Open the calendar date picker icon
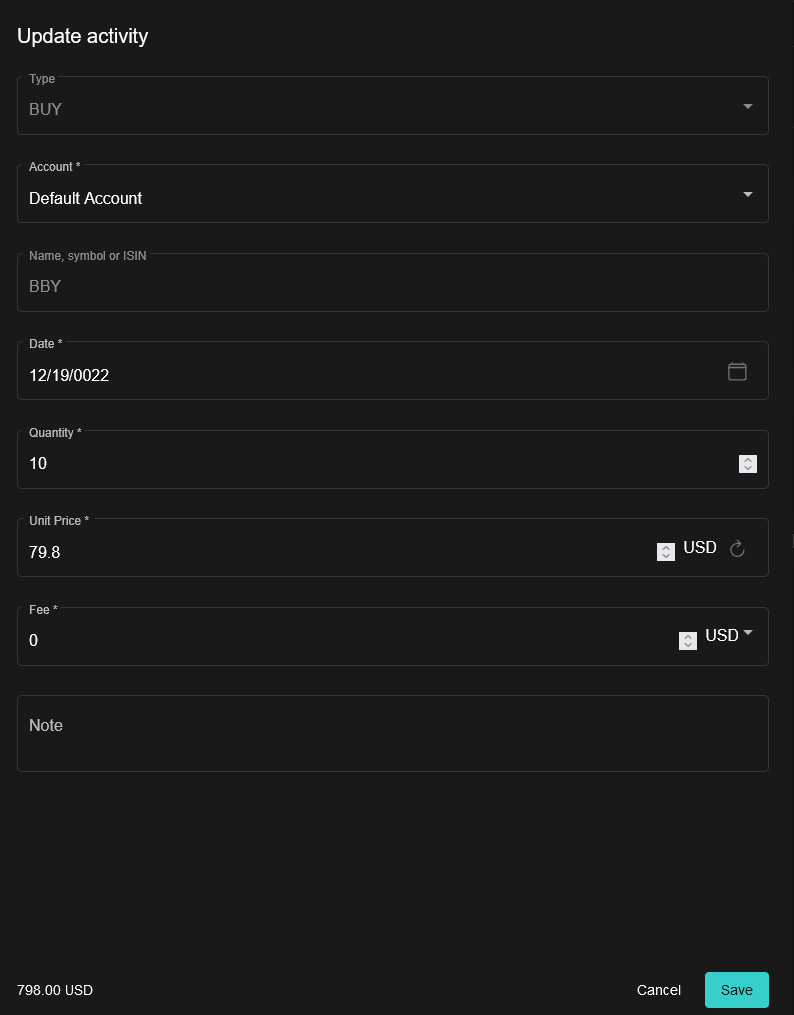The height and width of the screenshot is (1015, 794). [x=737, y=371]
